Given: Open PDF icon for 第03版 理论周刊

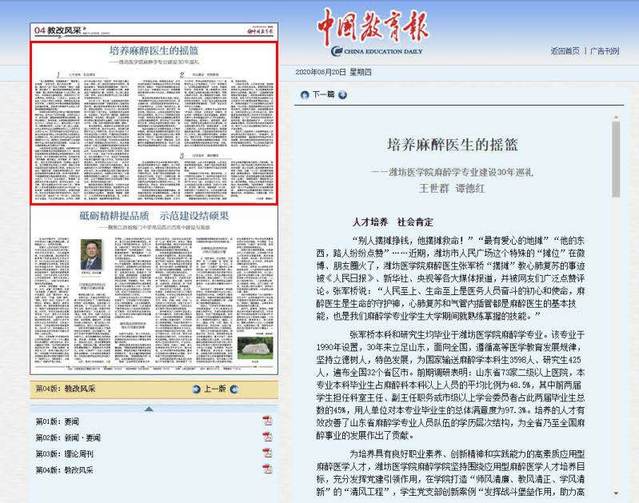Looking at the screenshot, I should [x=267, y=453].
